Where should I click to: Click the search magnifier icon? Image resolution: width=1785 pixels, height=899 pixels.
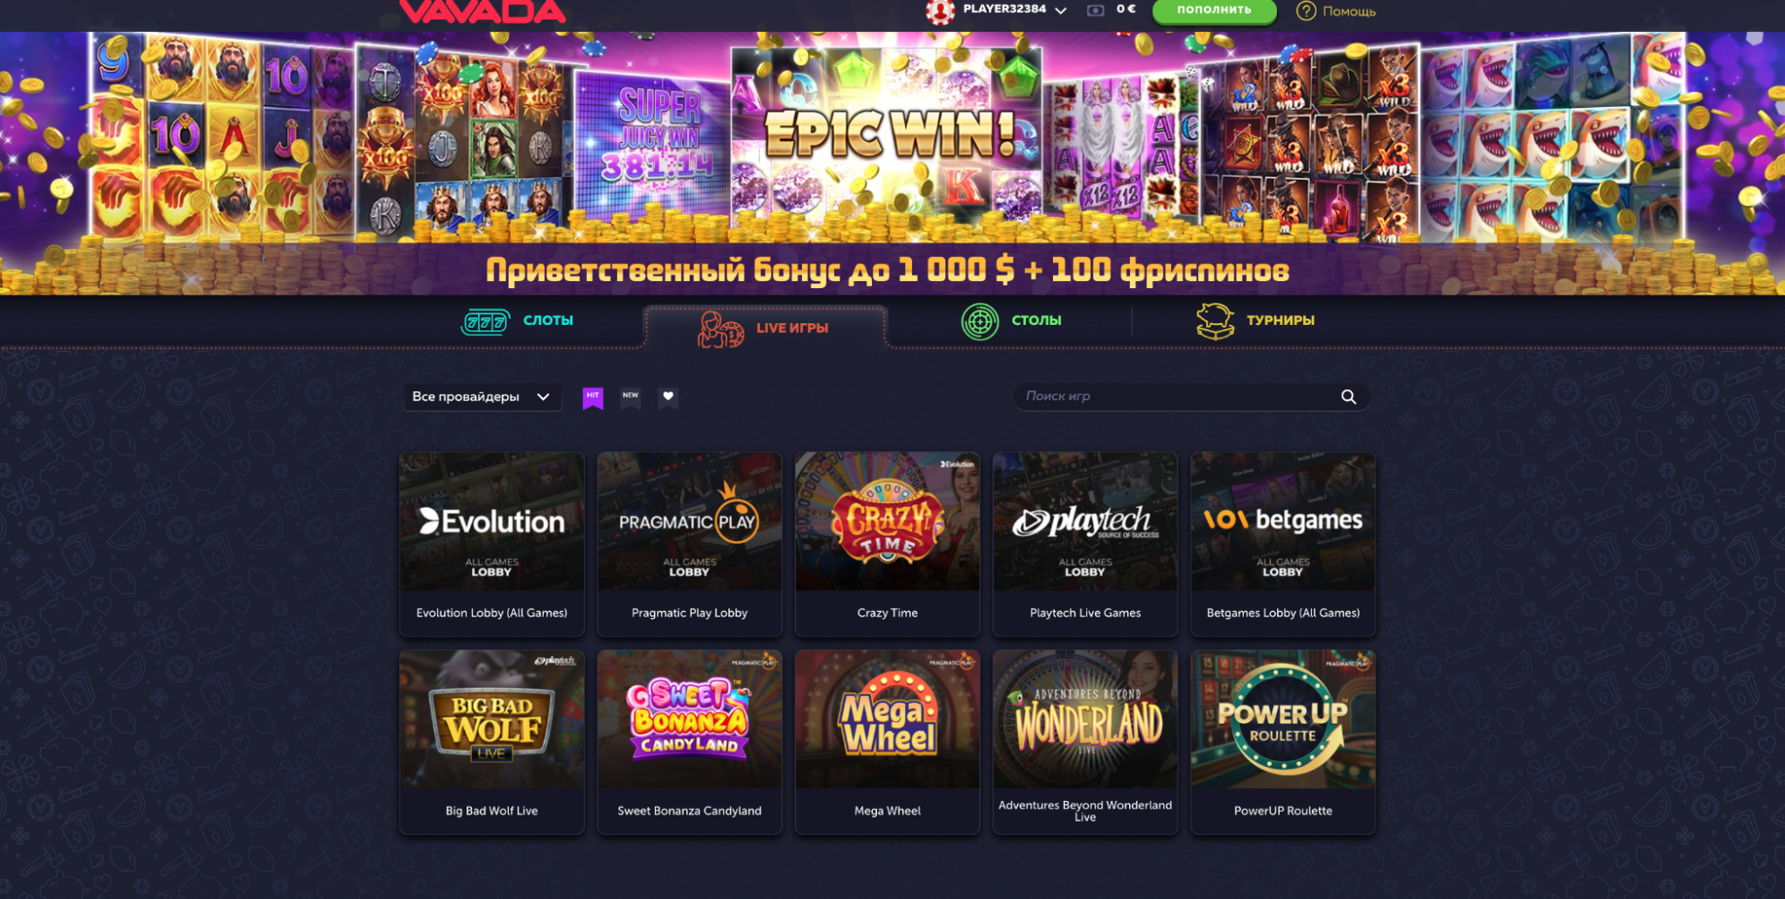[x=1348, y=397]
